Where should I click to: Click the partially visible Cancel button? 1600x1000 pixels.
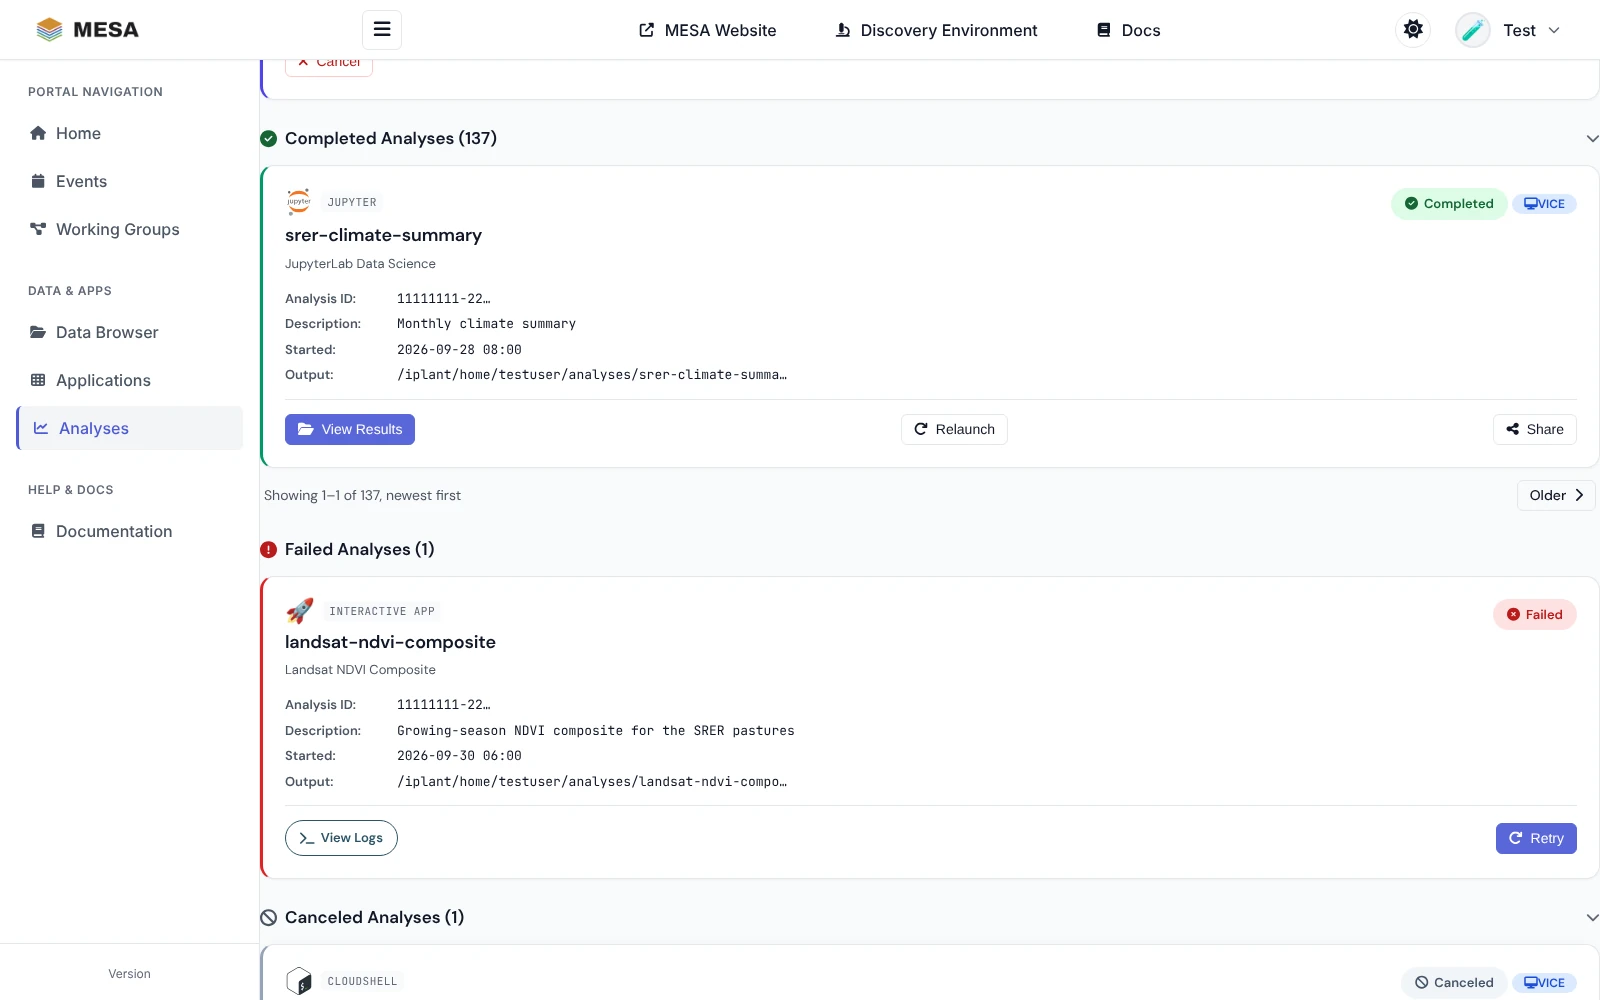329,65
